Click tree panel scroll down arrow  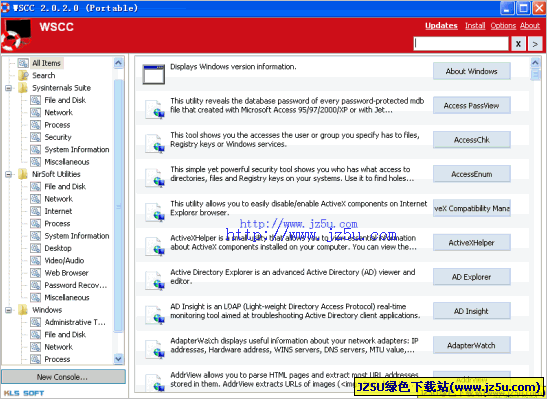[119, 359]
